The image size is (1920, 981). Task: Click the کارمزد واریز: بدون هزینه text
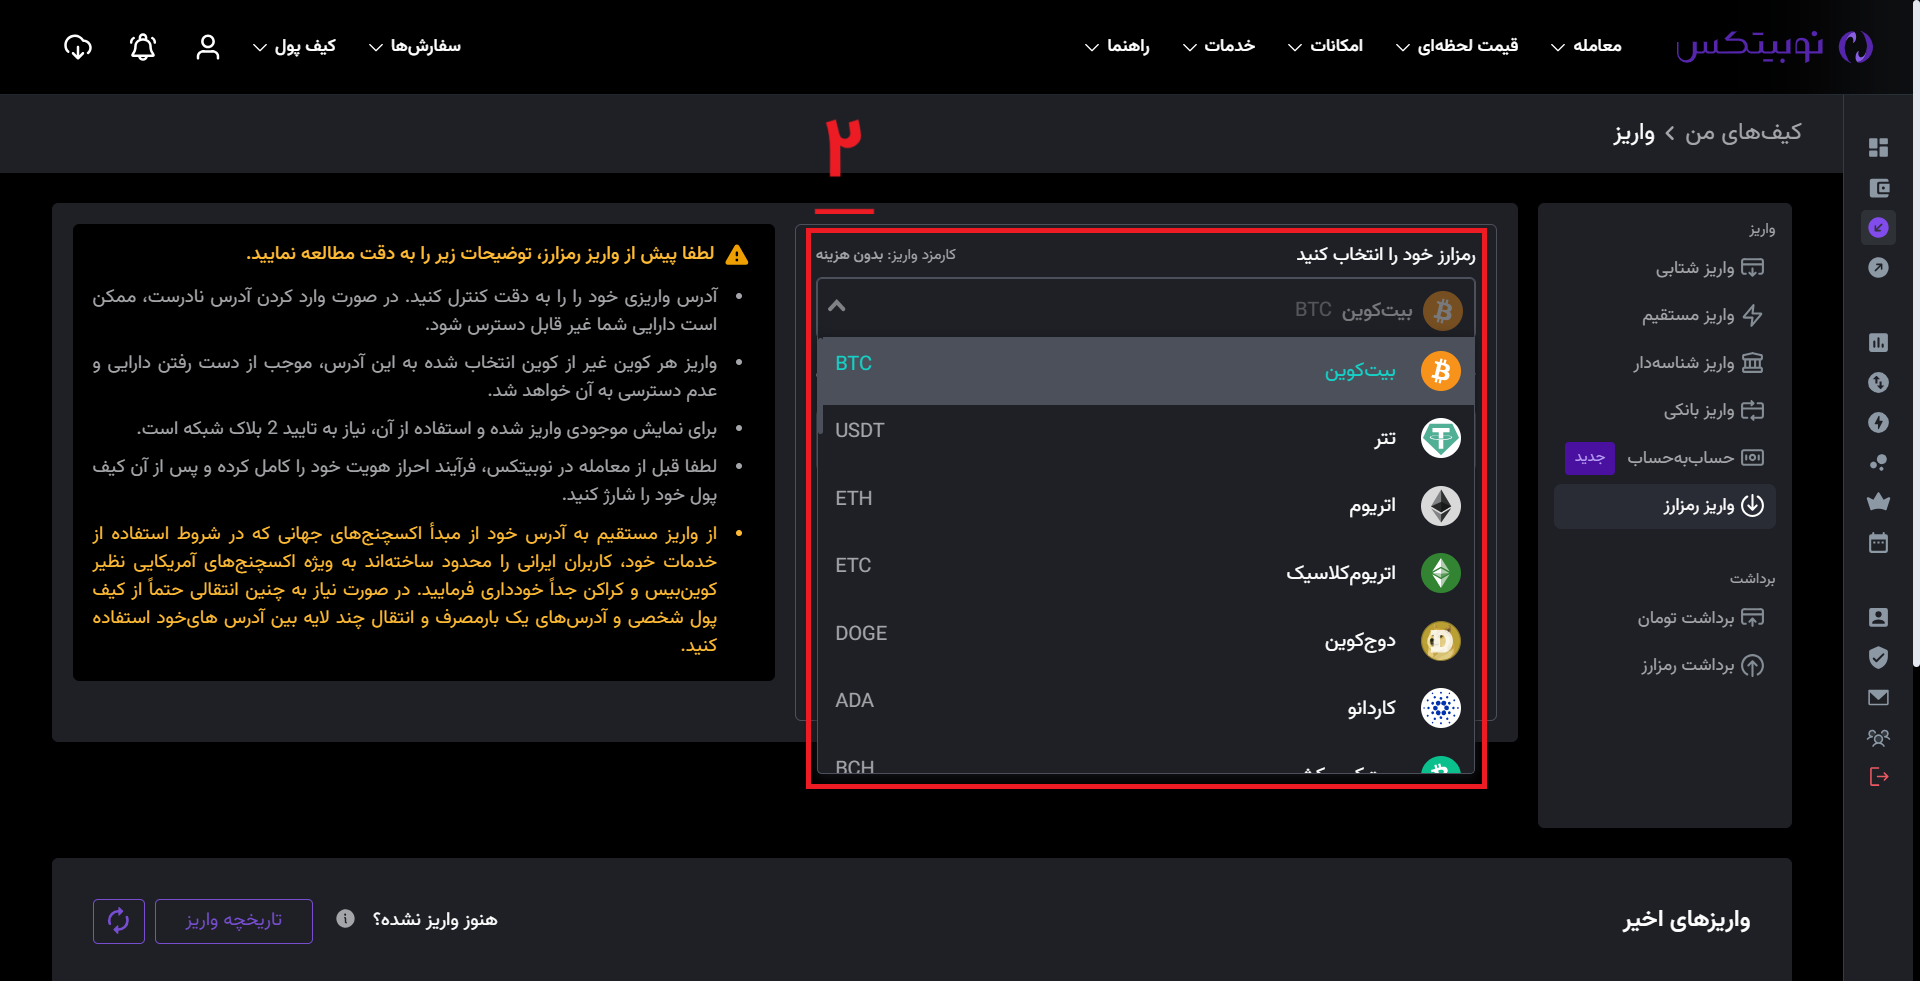pyautogui.click(x=886, y=255)
